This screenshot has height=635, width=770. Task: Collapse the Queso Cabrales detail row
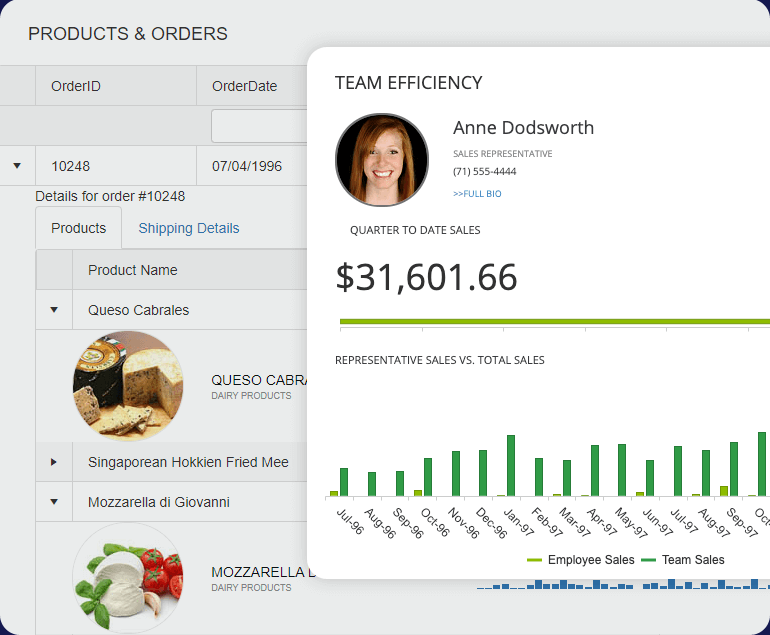coord(54,310)
